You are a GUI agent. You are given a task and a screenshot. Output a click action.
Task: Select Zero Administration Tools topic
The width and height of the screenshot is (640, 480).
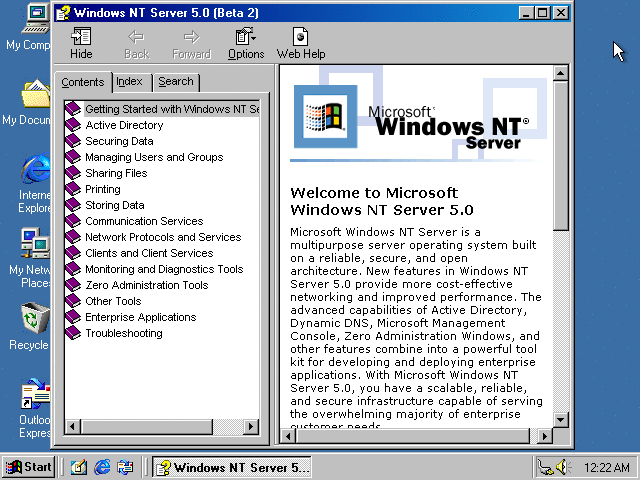coord(147,285)
